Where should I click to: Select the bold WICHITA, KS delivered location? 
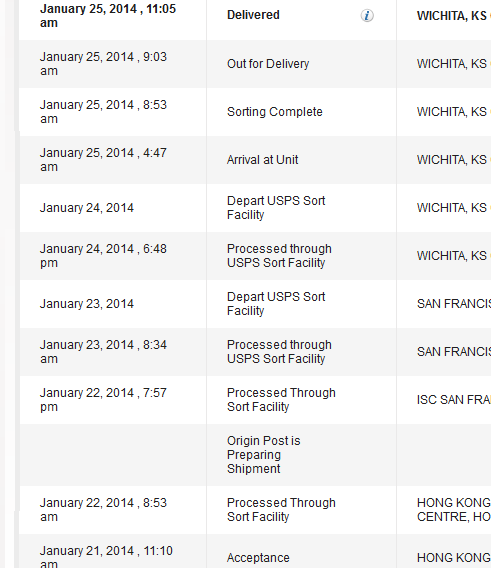(x=452, y=16)
